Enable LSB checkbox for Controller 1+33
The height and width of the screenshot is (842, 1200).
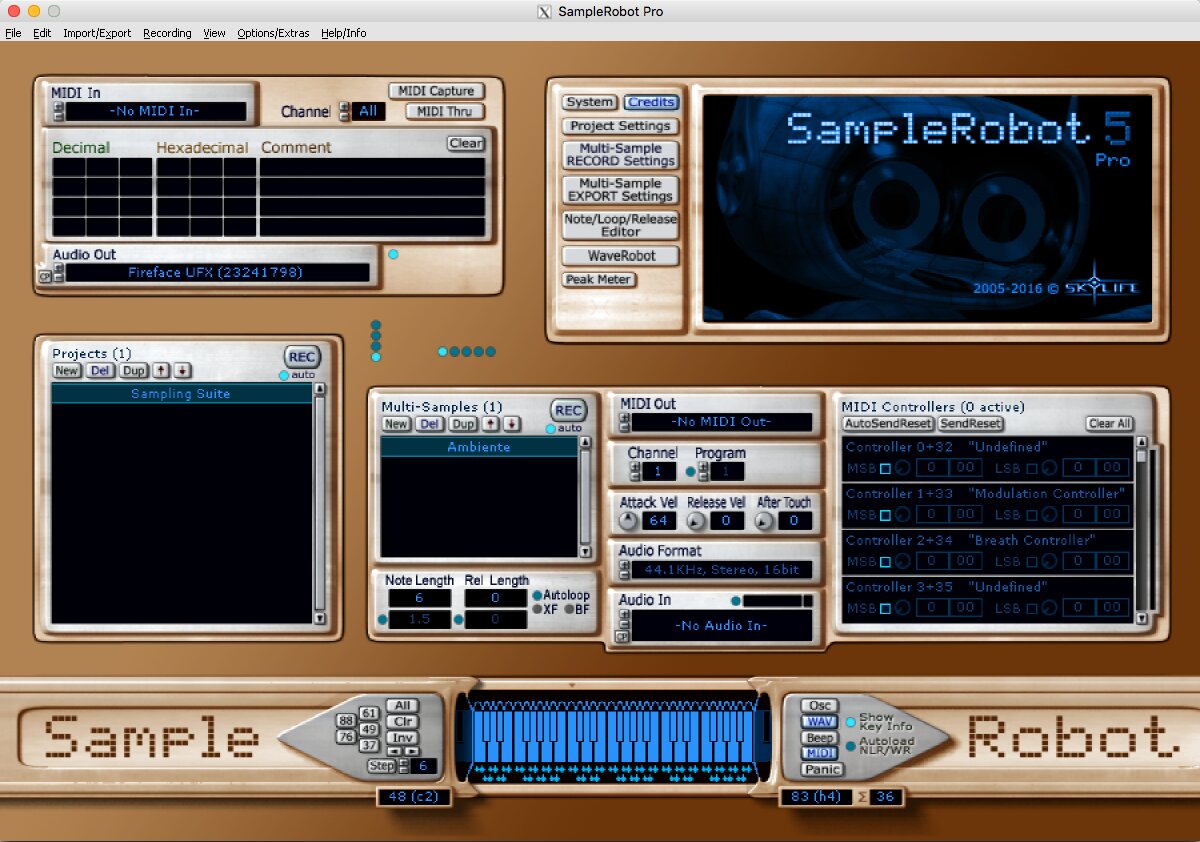click(x=1031, y=515)
